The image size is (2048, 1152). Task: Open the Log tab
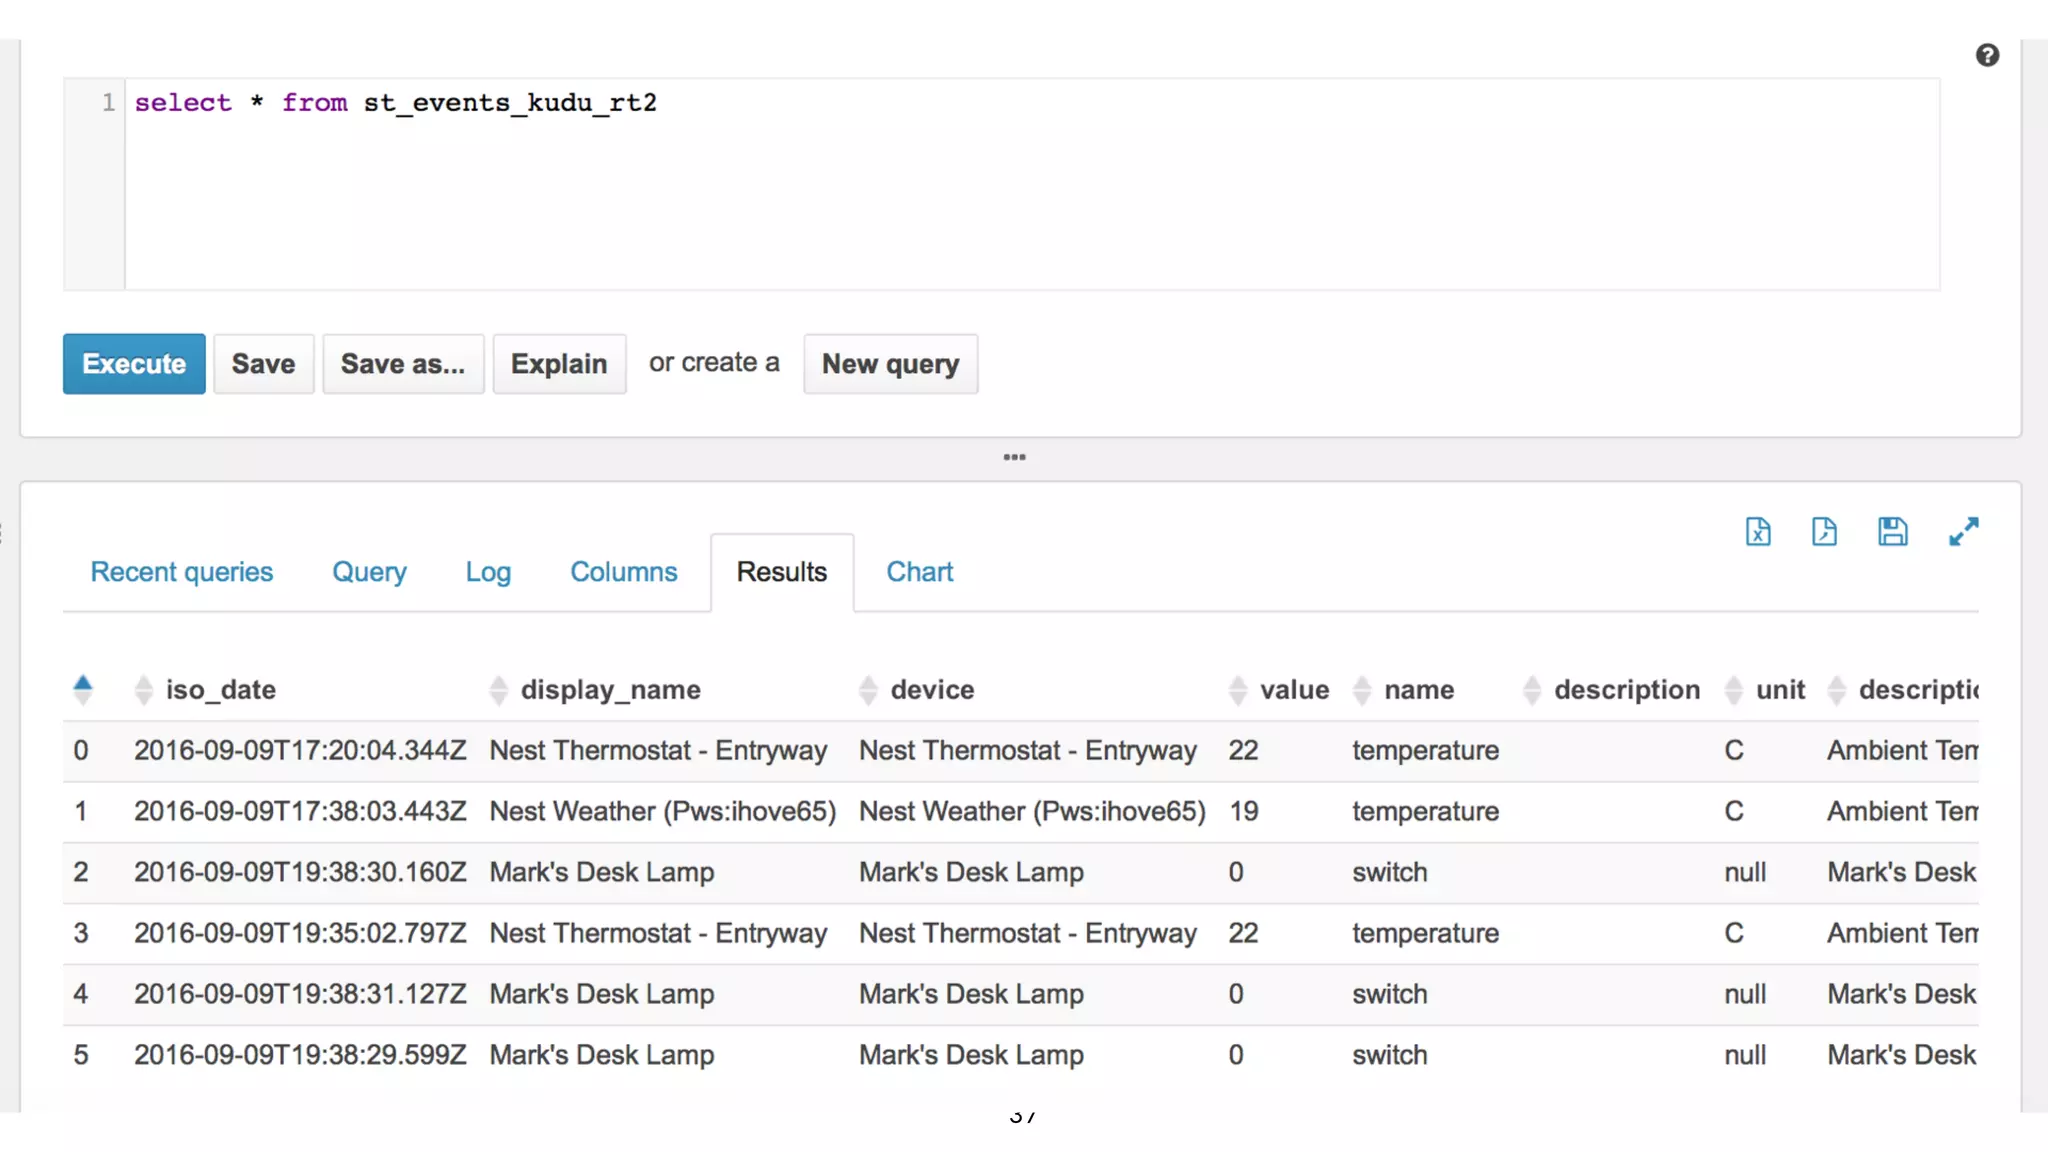tap(488, 572)
